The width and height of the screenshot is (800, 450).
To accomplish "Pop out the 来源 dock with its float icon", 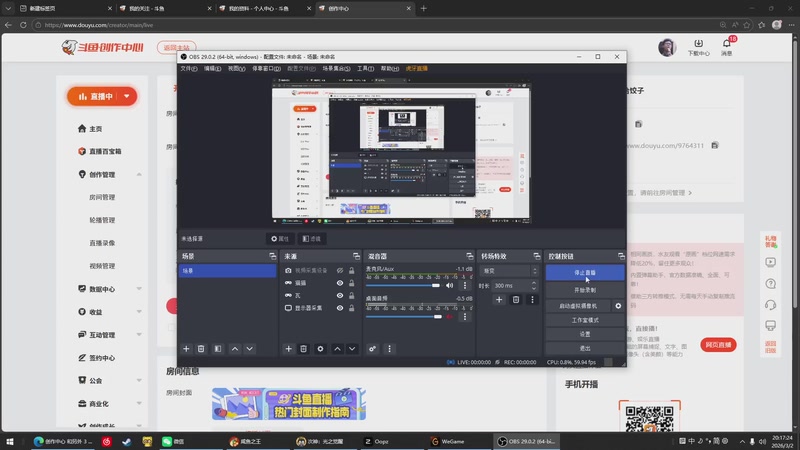I will pos(356,256).
